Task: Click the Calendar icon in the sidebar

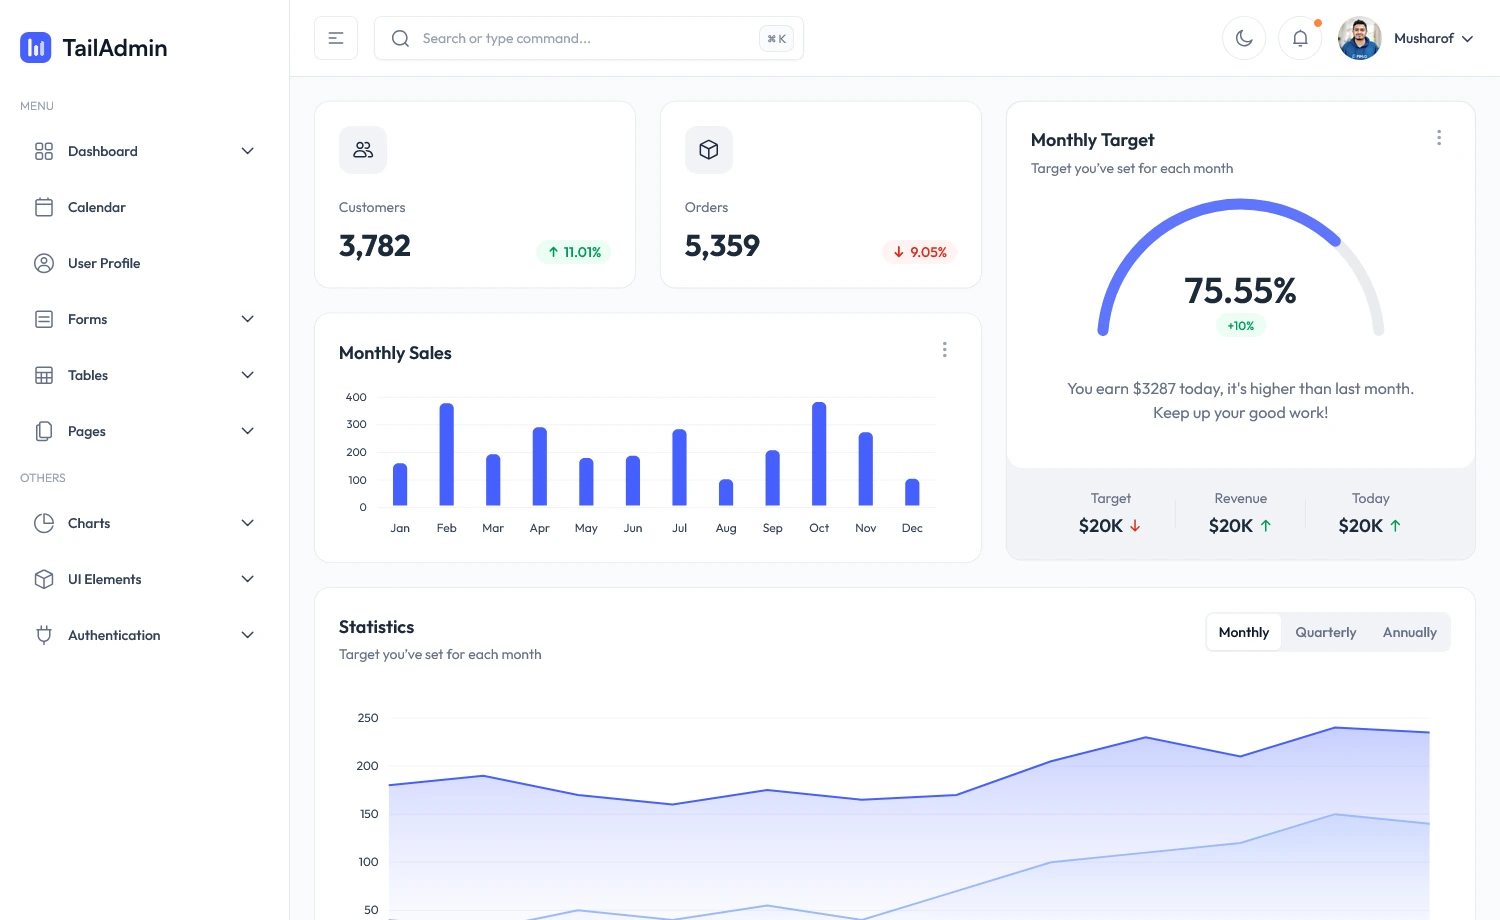Action: [44, 207]
